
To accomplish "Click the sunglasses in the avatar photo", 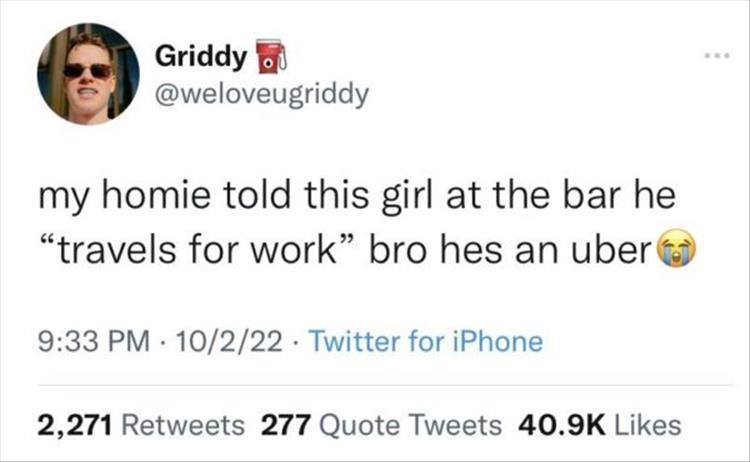I will tap(88, 71).
